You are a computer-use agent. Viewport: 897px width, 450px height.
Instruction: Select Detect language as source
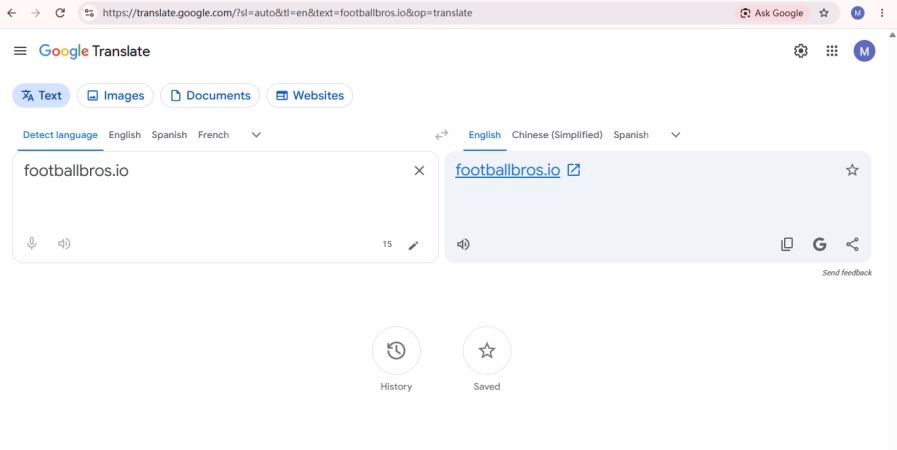(60, 135)
